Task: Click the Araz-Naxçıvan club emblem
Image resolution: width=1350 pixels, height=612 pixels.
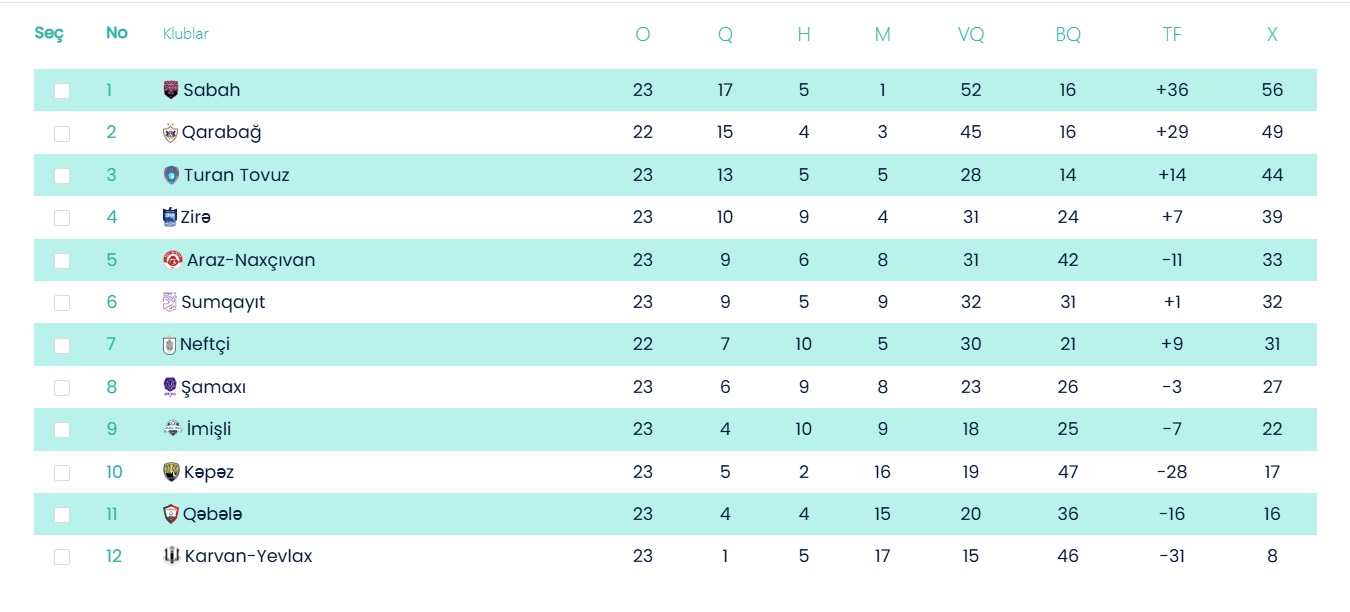Action: [x=173, y=260]
